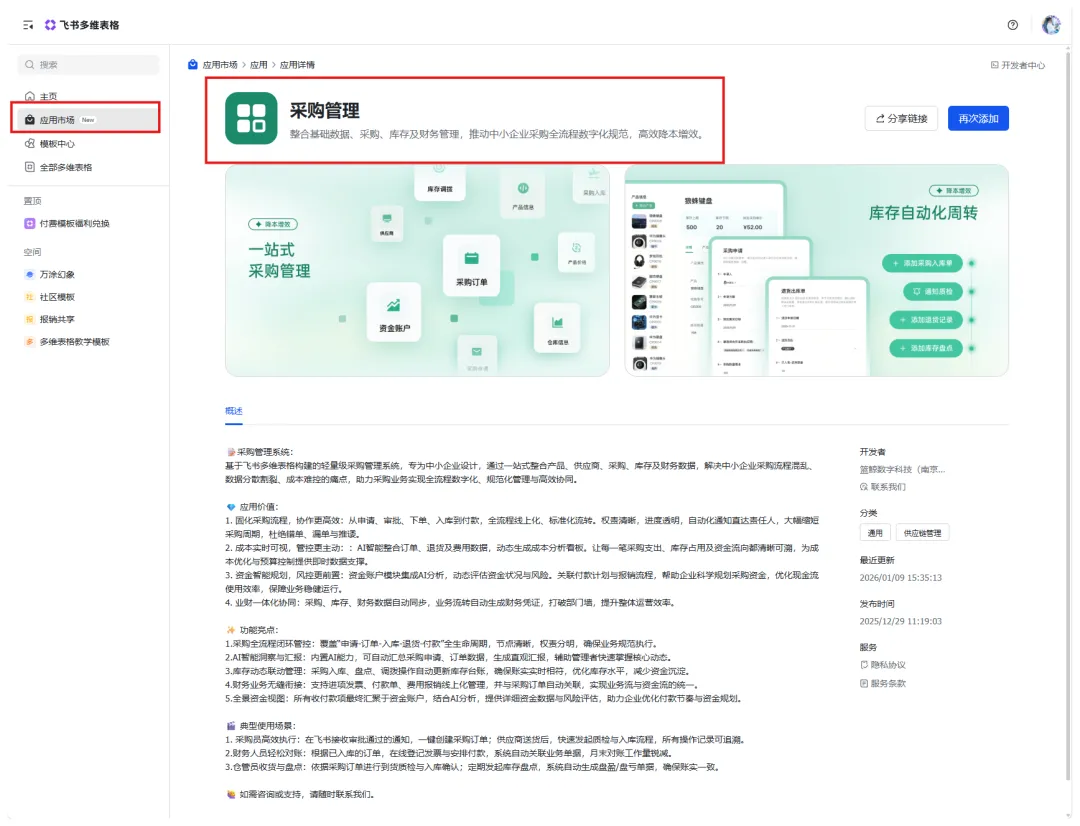Image resolution: width=1080 pixels, height=826 pixels.
Task: Open pinned item 付费模板福利兑换
Action: (88, 223)
